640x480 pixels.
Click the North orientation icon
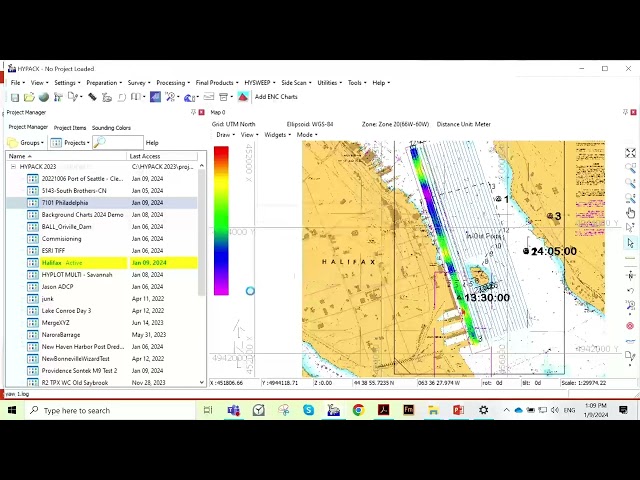[631, 276]
